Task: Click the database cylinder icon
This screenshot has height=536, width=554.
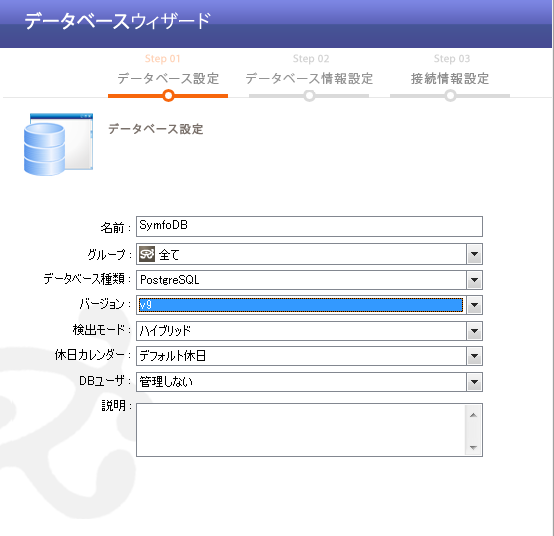Action: pyautogui.click(x=58, y=144)
